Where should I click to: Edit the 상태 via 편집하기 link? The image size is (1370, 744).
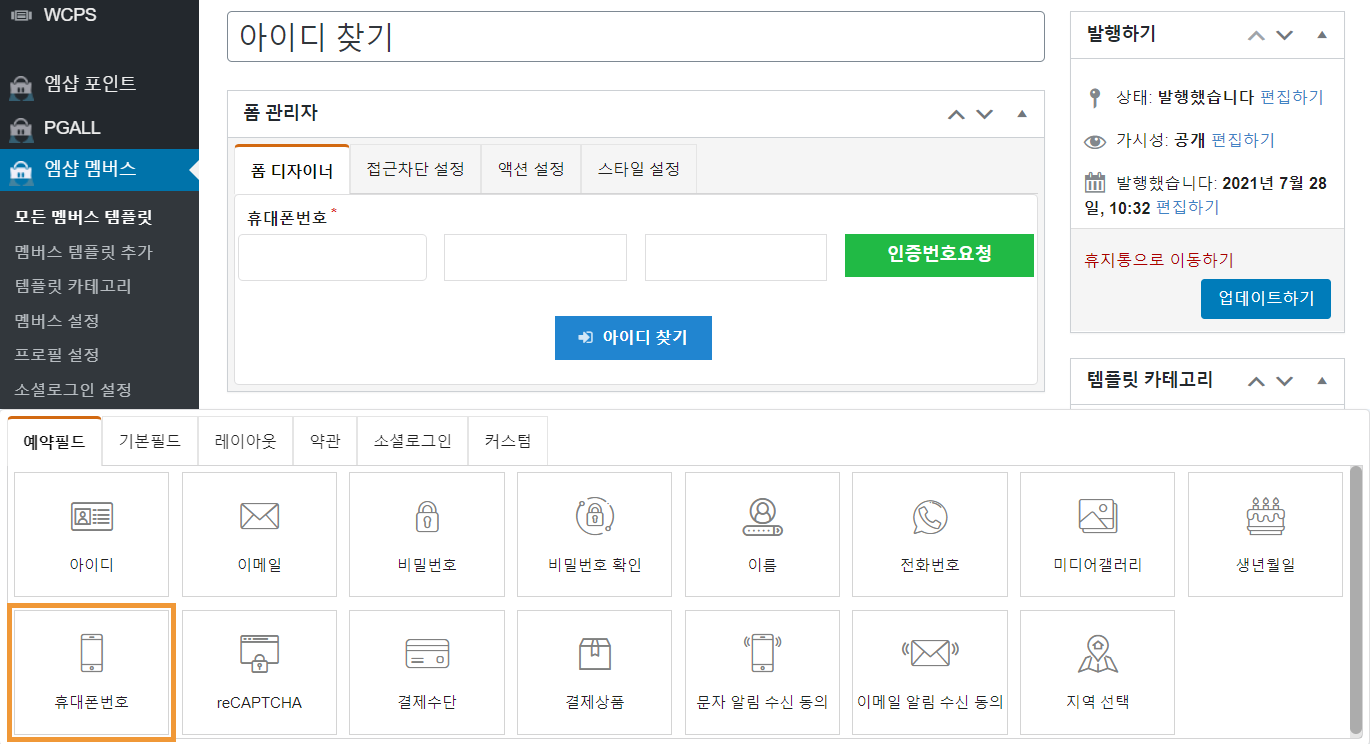click(1291, 97)
